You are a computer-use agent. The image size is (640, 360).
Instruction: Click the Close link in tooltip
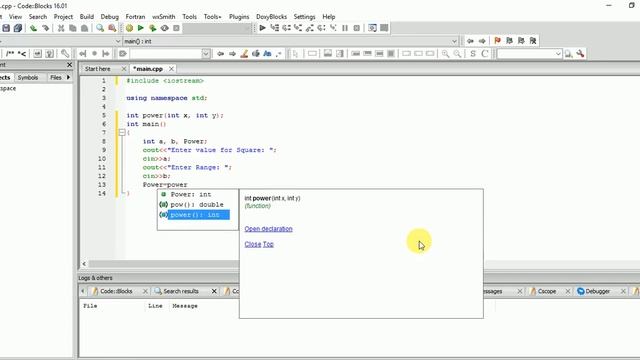(253, 244)
